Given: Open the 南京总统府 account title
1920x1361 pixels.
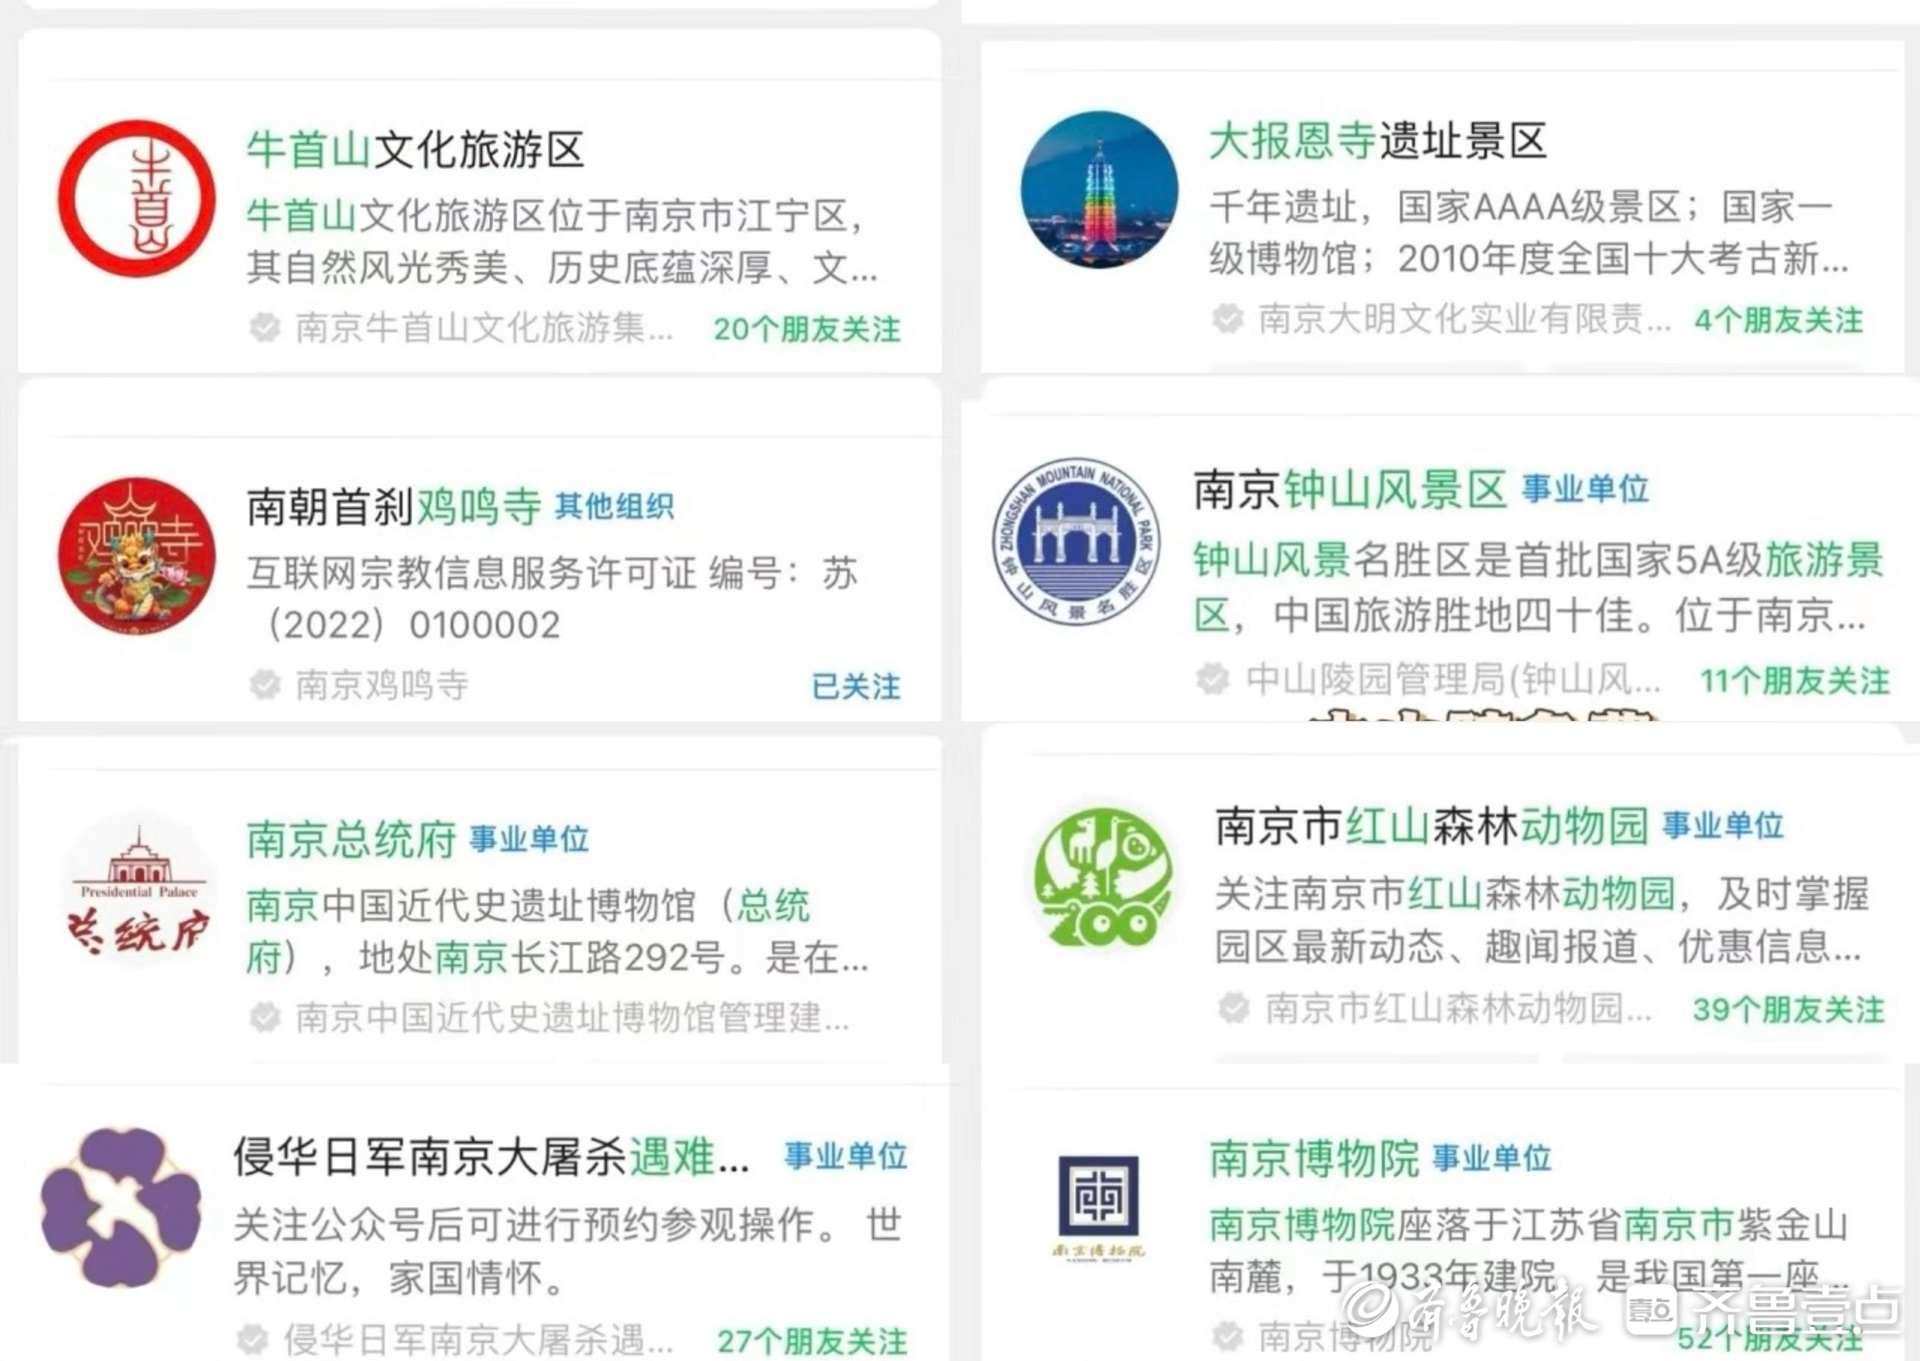Looking at the screenshot, I should click(351, 840).
